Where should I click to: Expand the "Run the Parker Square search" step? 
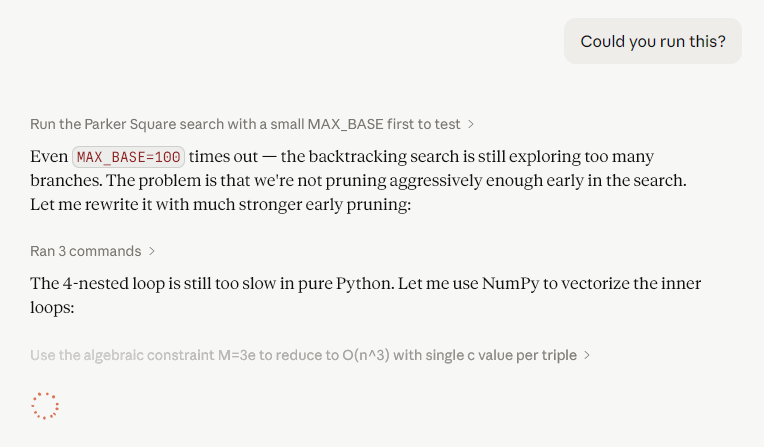pyautogui.click(x=251, y=124)
